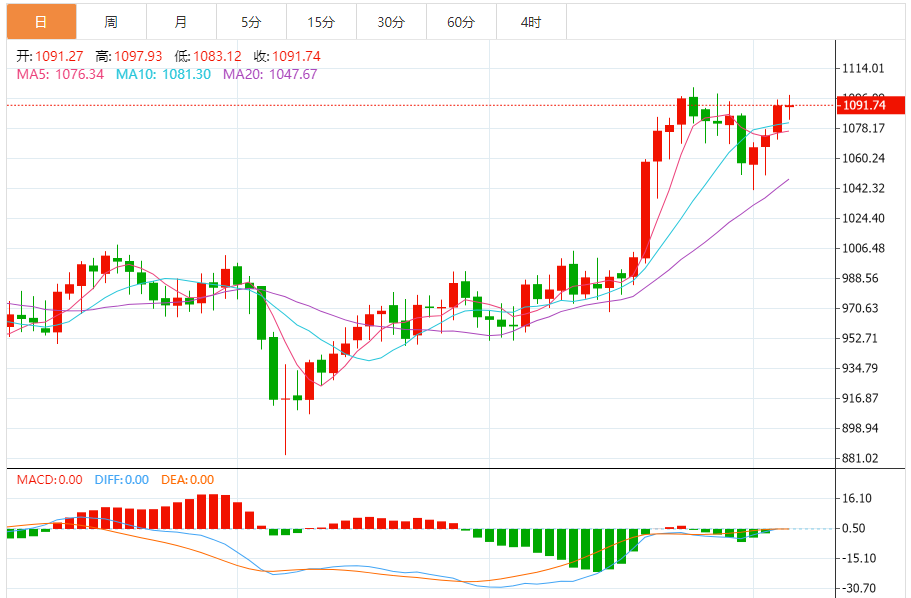Select the 日 daily chart tab
Screen dimensions: 911x598
point(41,22)
